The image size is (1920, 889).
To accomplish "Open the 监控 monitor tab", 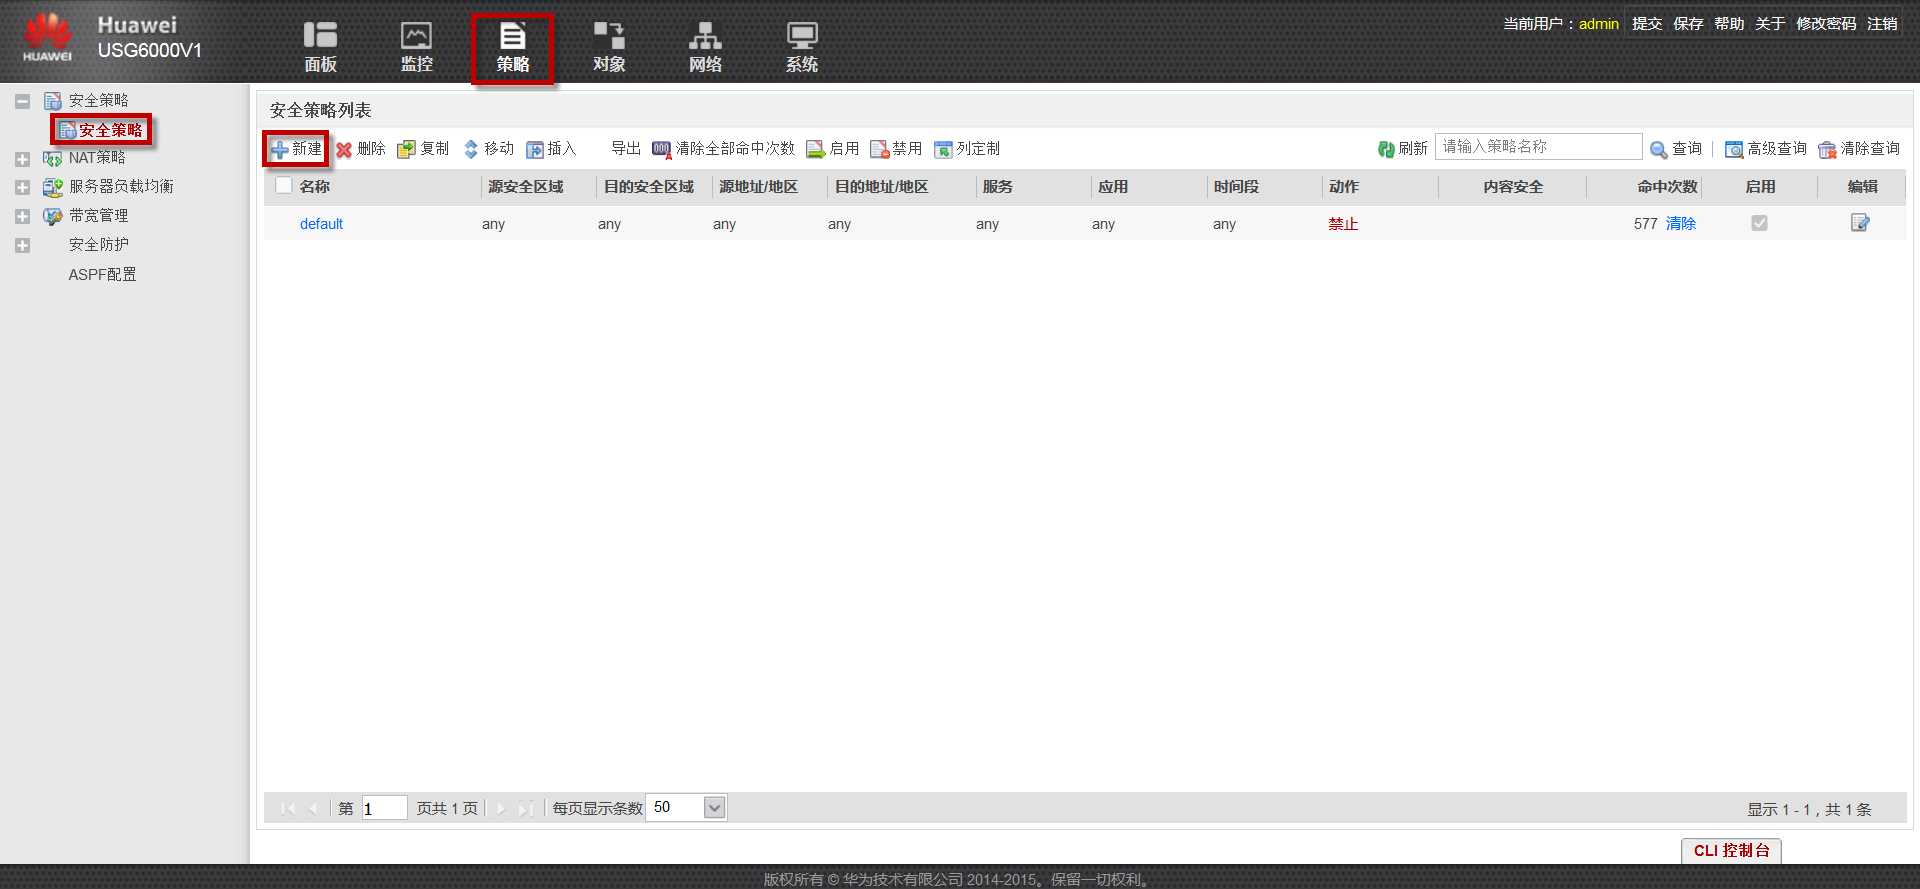I will [416, 47].
